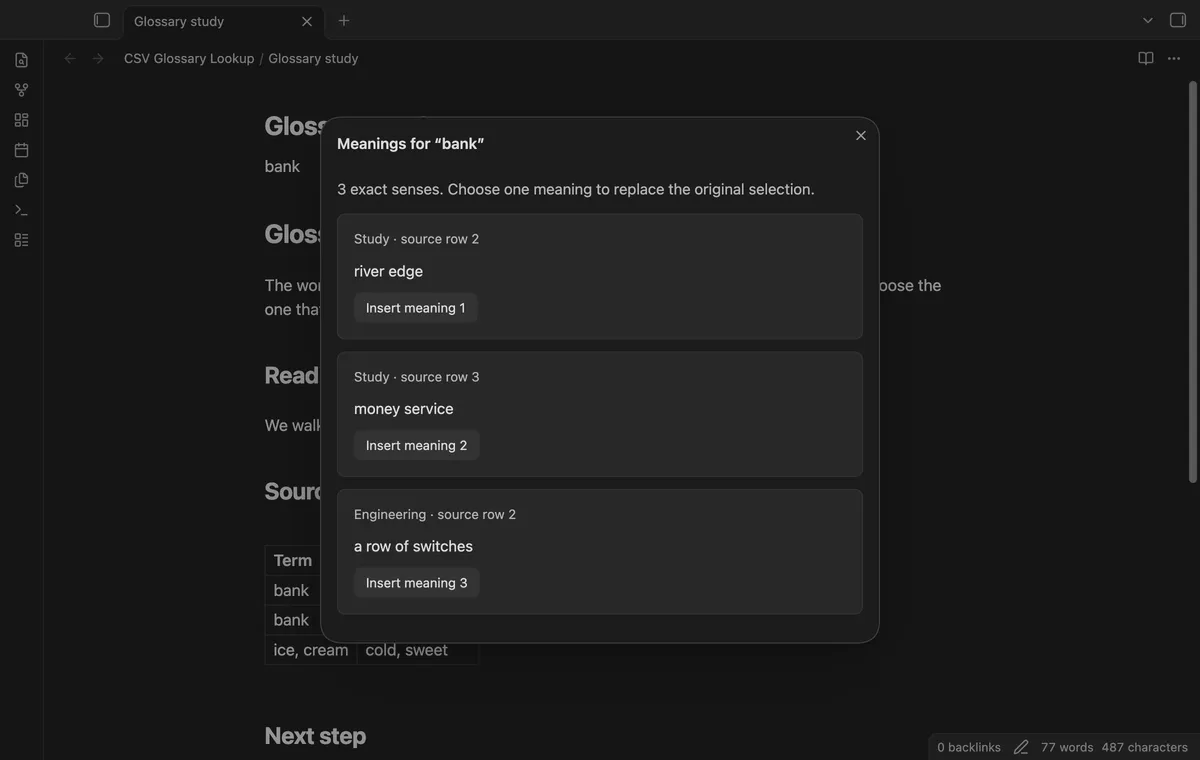Click the vertical scrollbar of the note
1200x760 pixels.
[x=1192, y=280]
